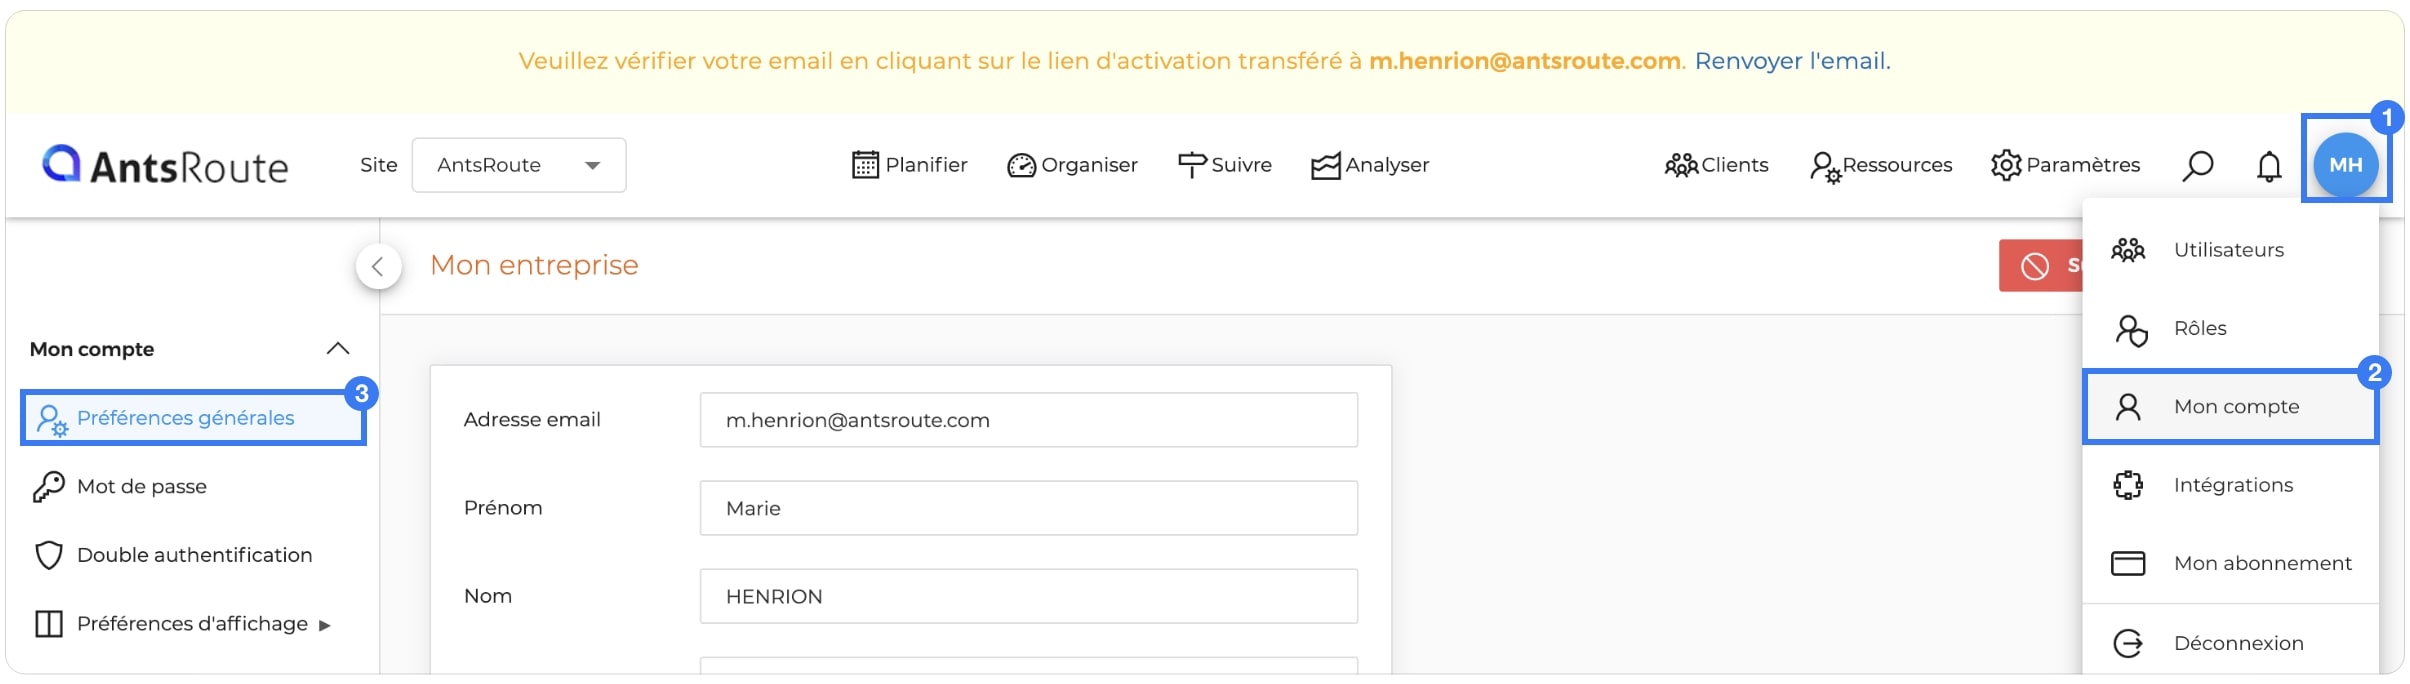Screen dimensions: 2410x684
Task: Open Paramètres settings
Action: 2065,165
